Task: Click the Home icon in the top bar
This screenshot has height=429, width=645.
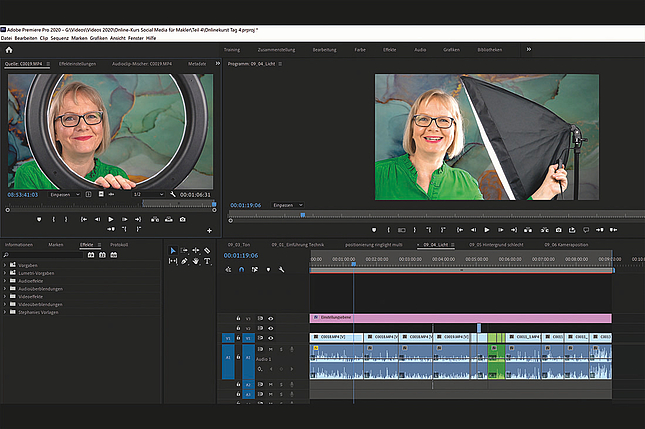Action: (8, 48)
